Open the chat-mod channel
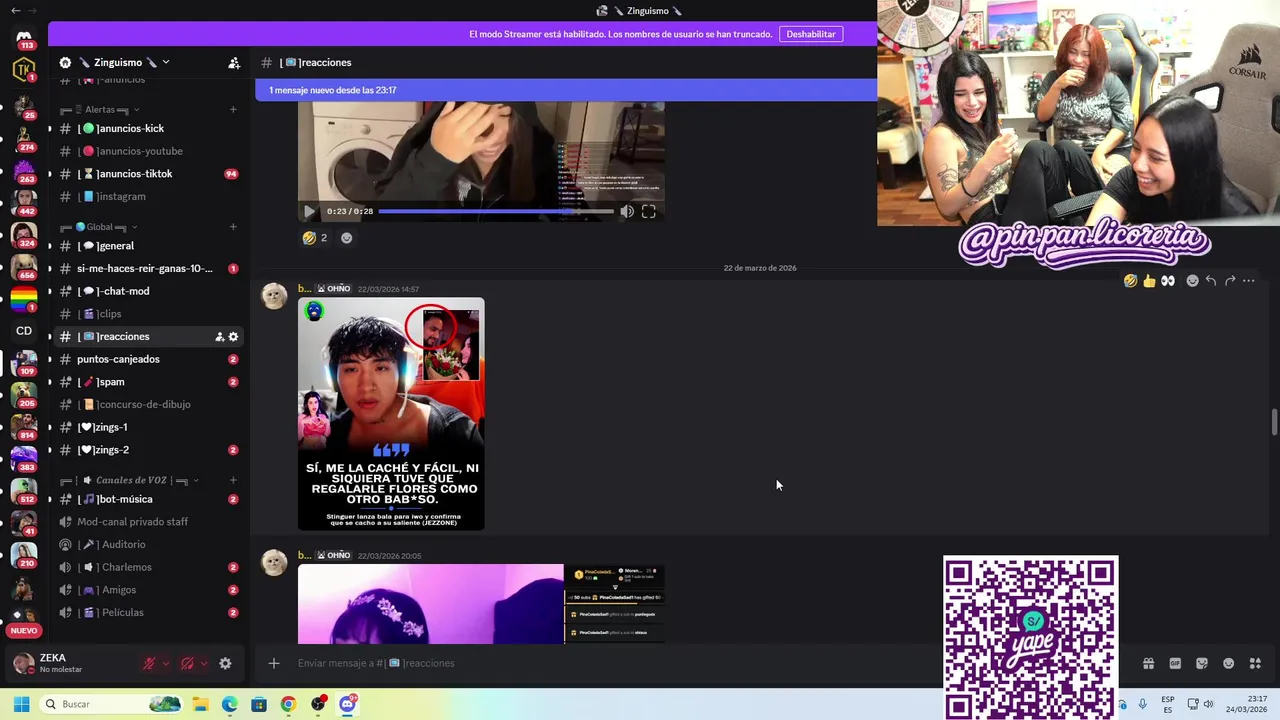Screen dimensions: 1280x720 pos(148,291)
